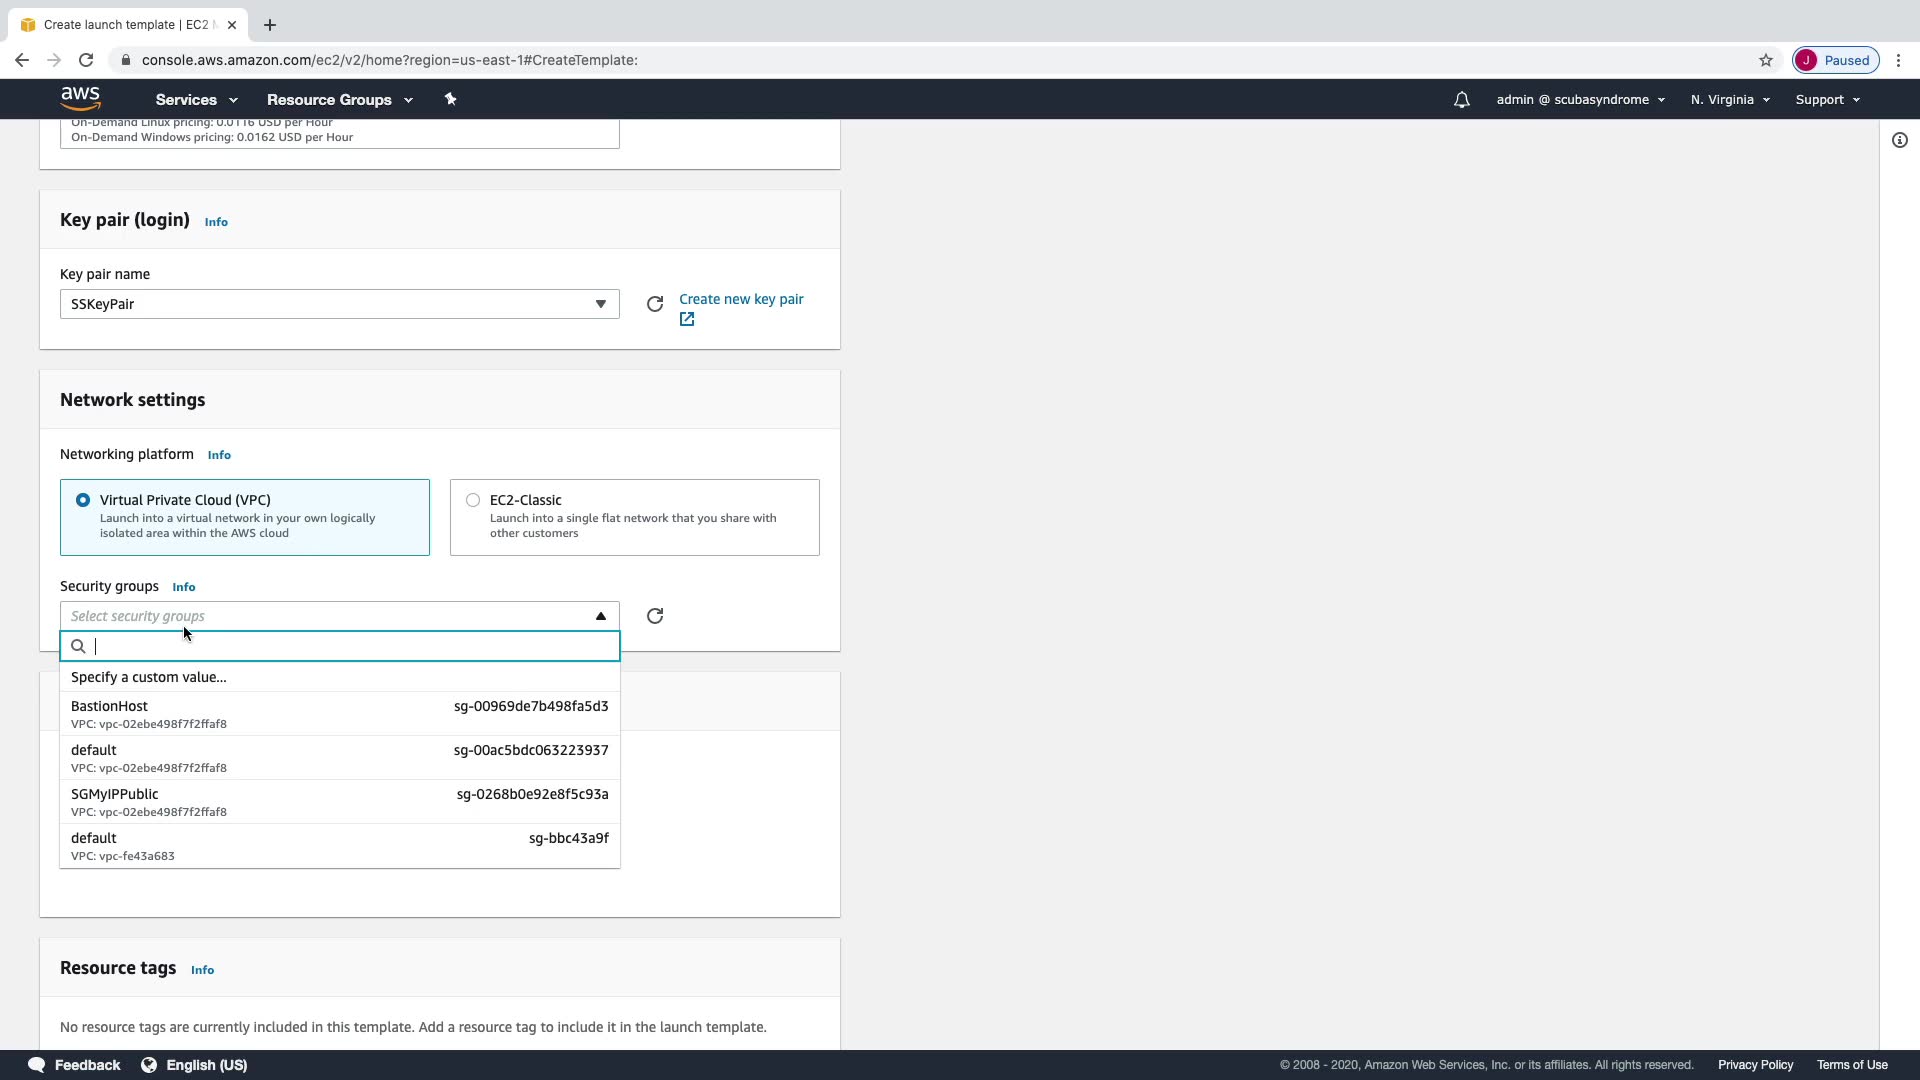Click the info panel icon at right edge
The width and height of the screenshot is (1920, 1080).
pos(1899,140)
